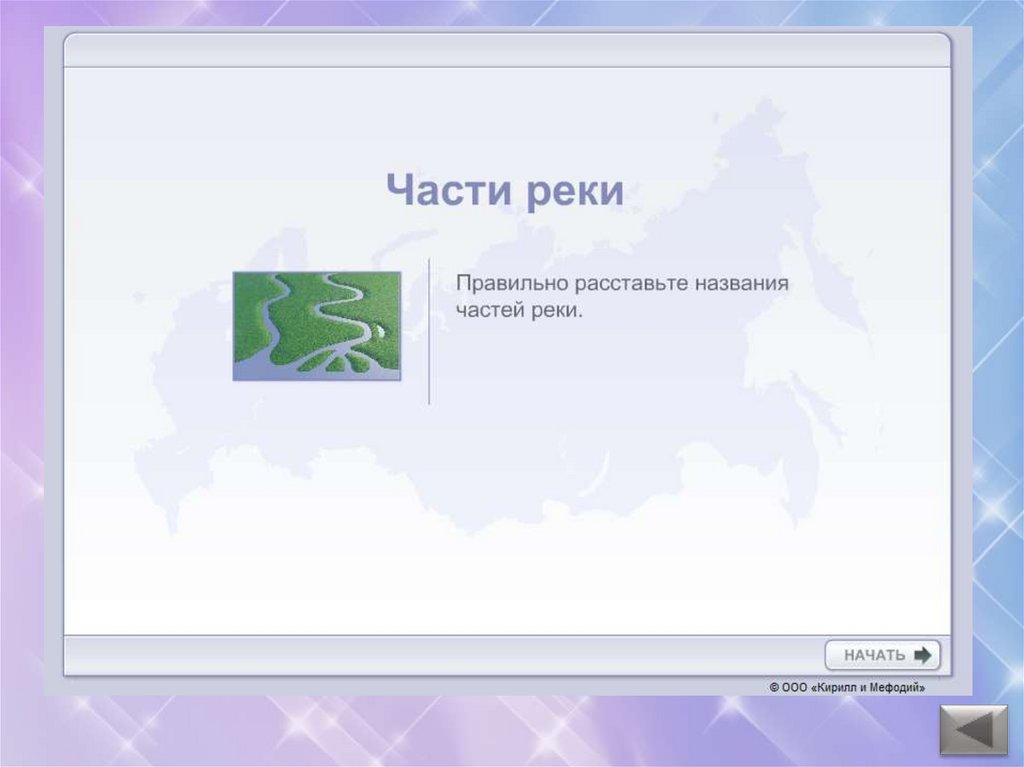The width and height of the screenshot is (1024, 767).
Task: Click the title text «Части реки»
Action: coord(505,190)
